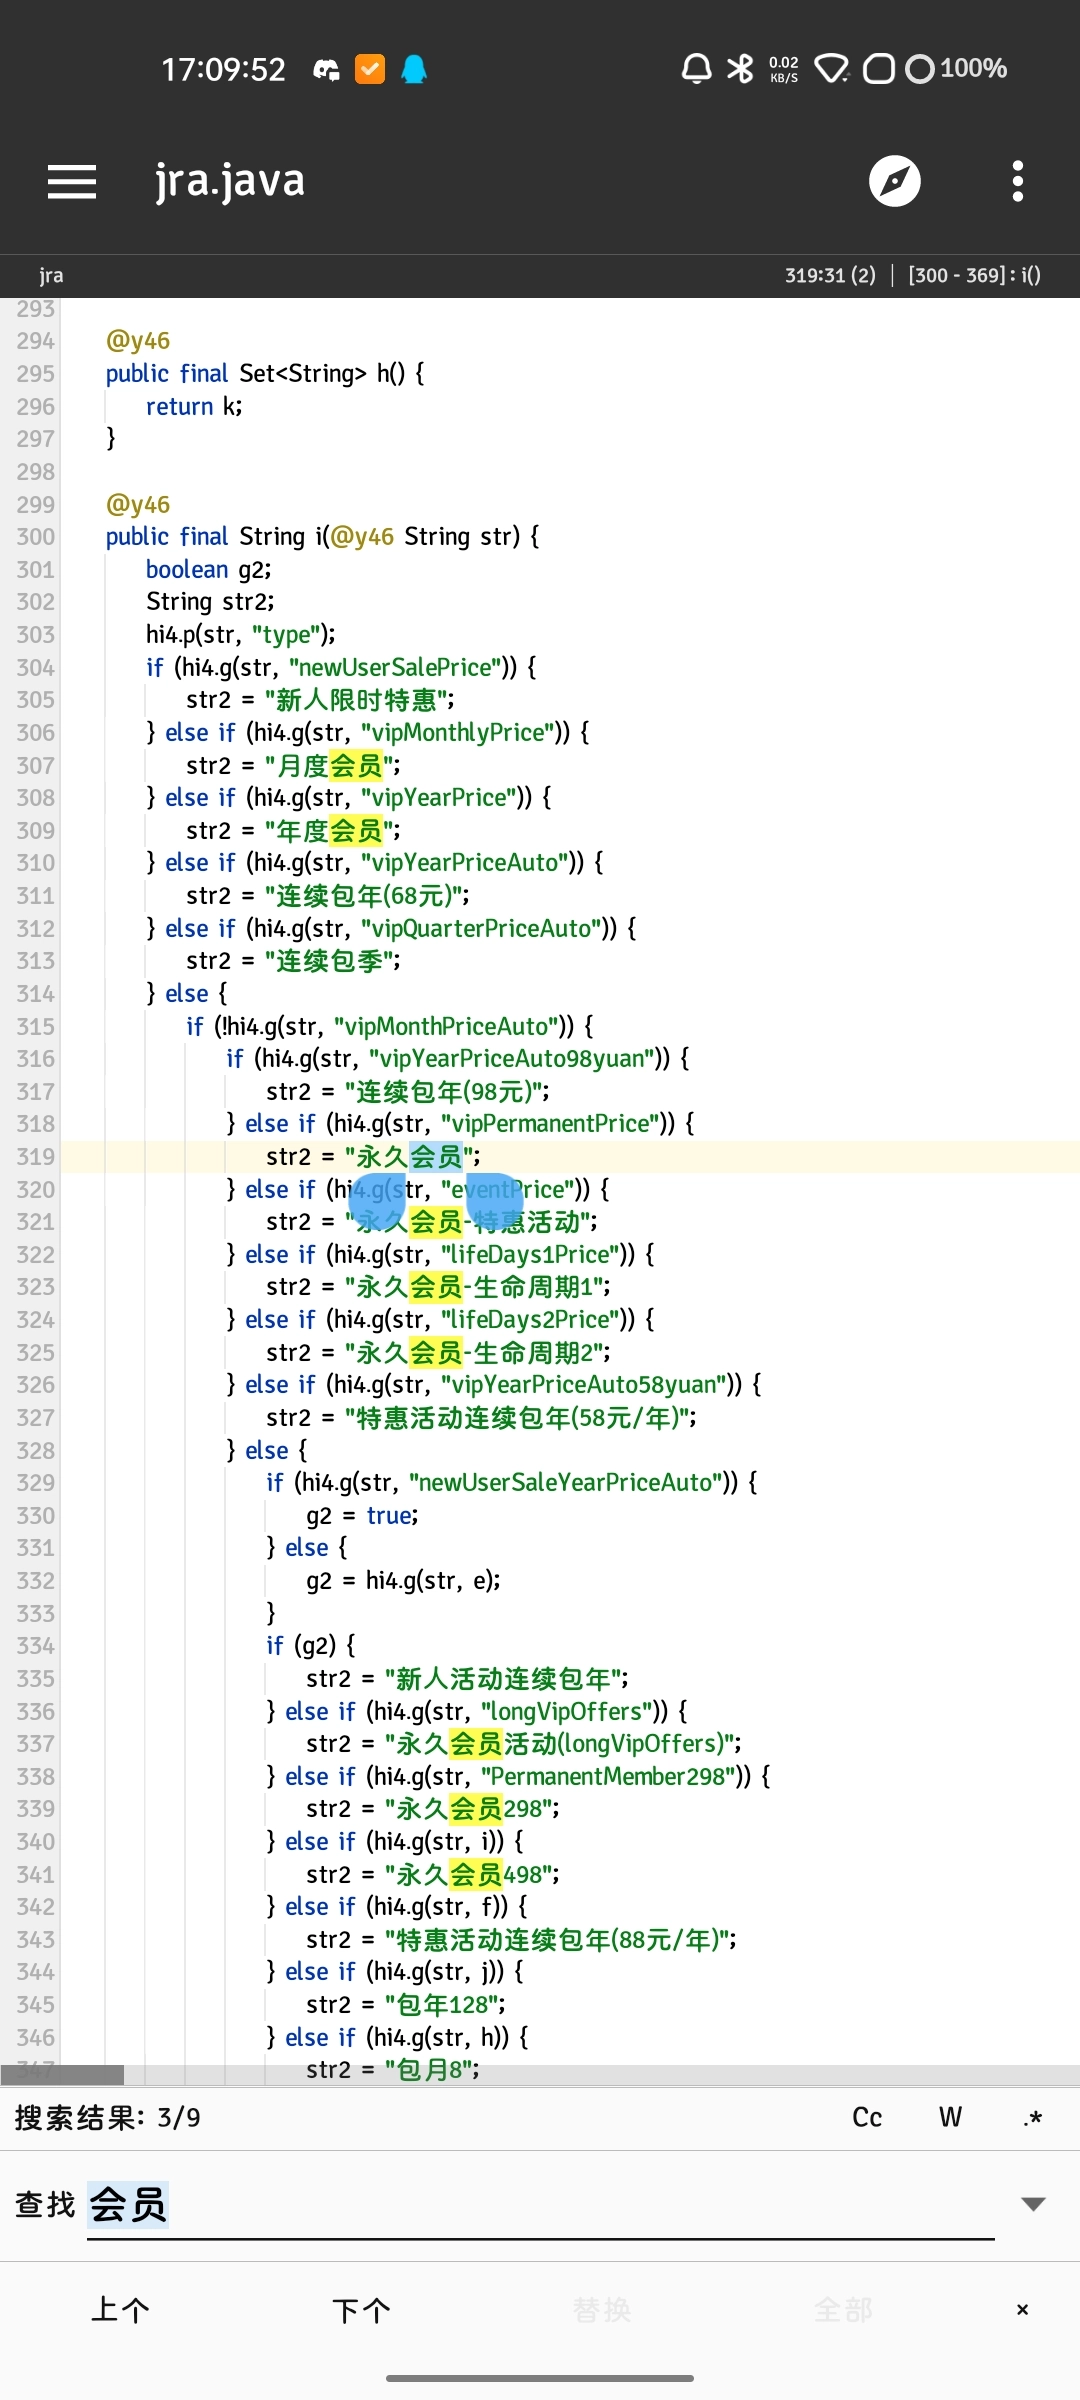Image resolution: width=1080 pixels, height=2400 pixels.
Task: Tap the game controller notification icon
Action: click(326, 69)
